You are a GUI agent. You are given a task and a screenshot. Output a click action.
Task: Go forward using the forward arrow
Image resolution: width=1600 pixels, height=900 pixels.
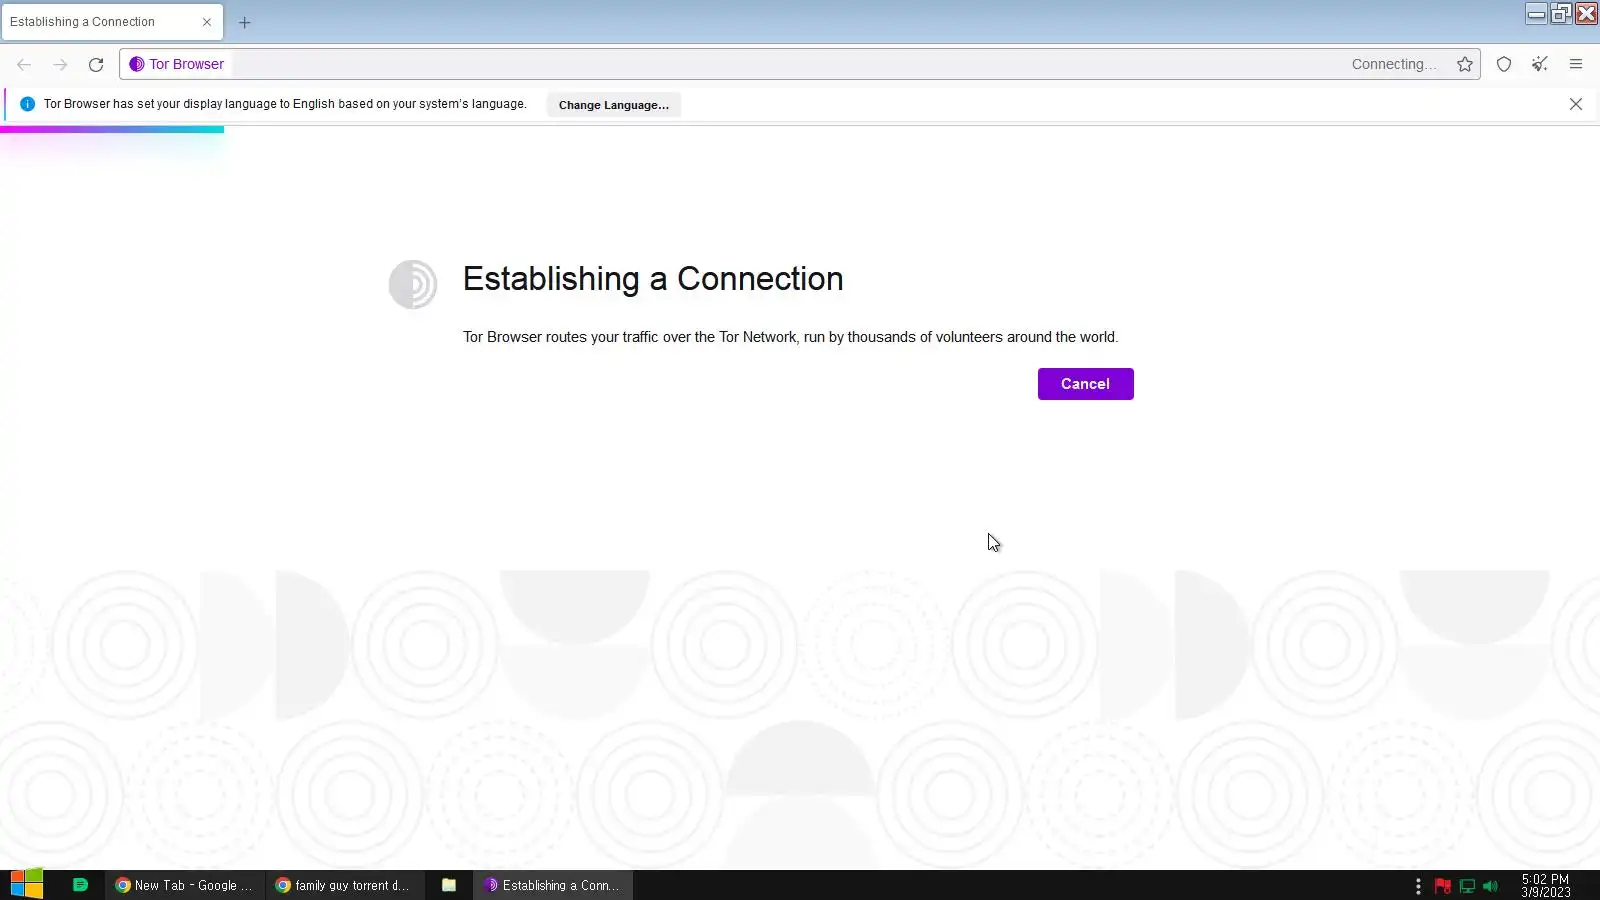point(60,64)
